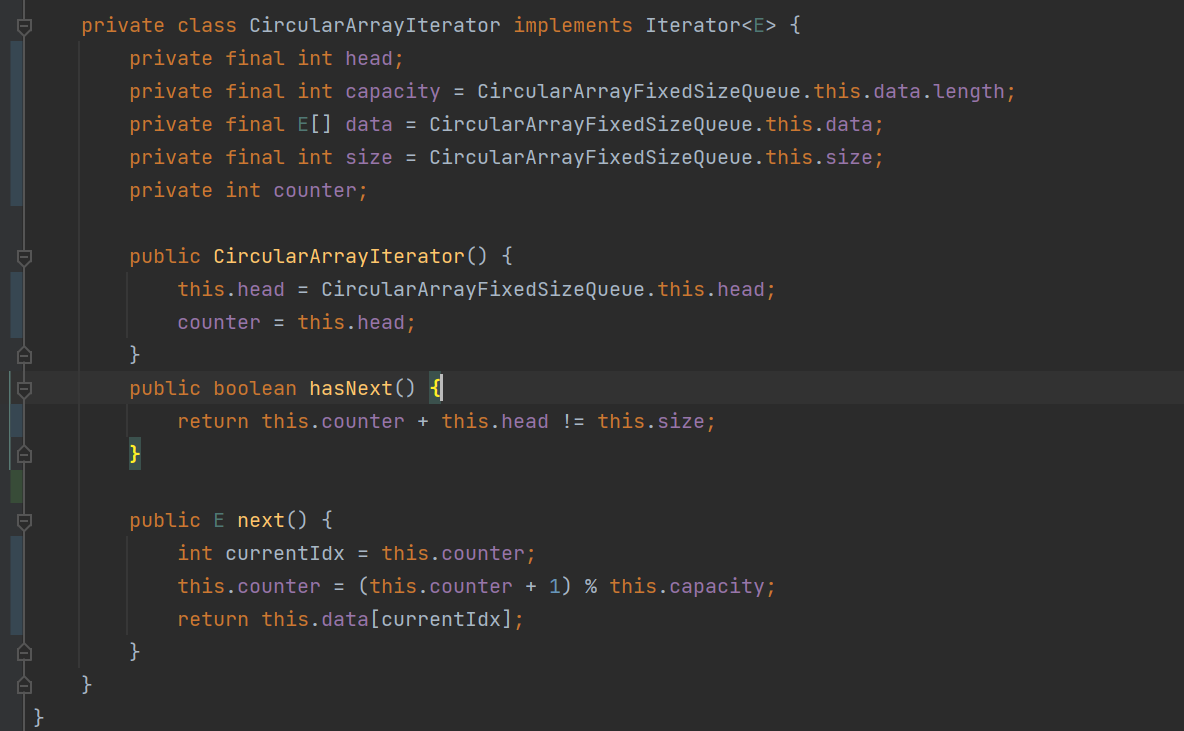This screenshot has width=1184, height=731.
Task: Collapse the hasNext method fold marker
Action: 25,389
